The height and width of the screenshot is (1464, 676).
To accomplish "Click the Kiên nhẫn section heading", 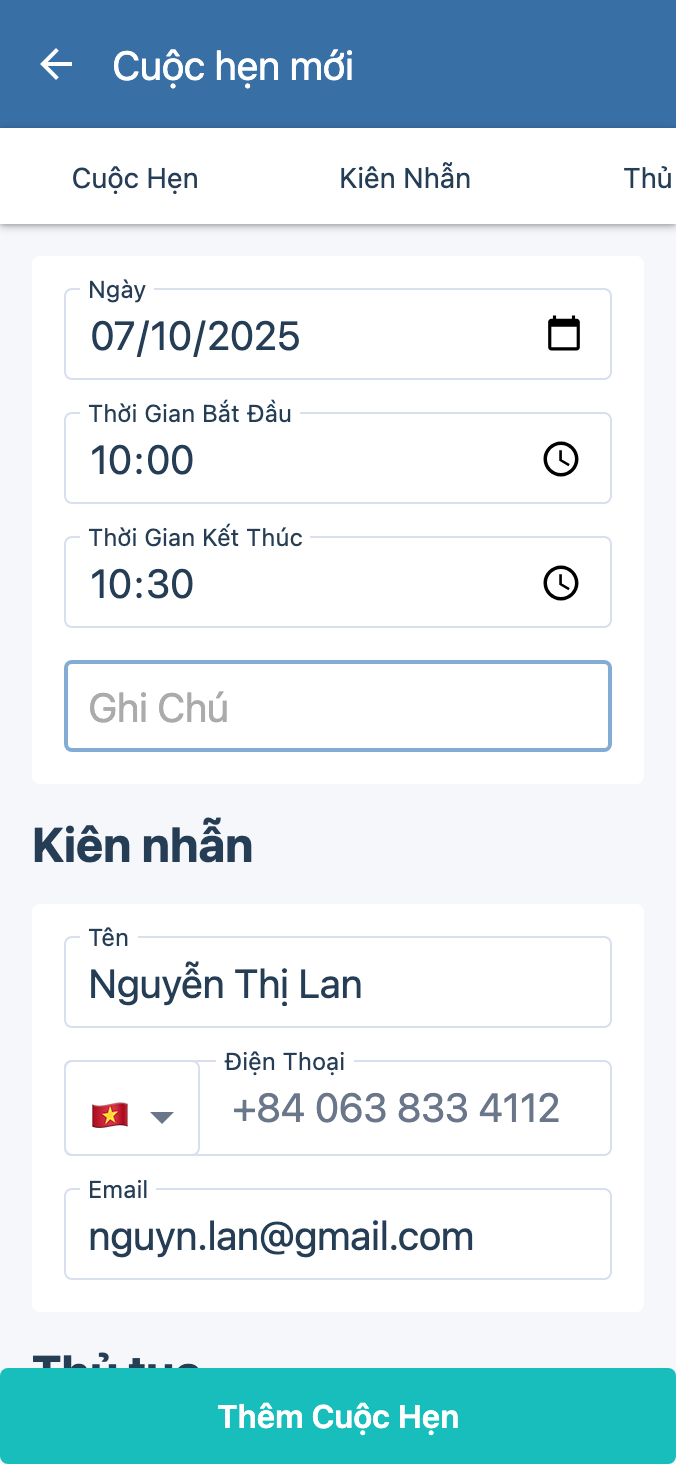I will [143, 846].
